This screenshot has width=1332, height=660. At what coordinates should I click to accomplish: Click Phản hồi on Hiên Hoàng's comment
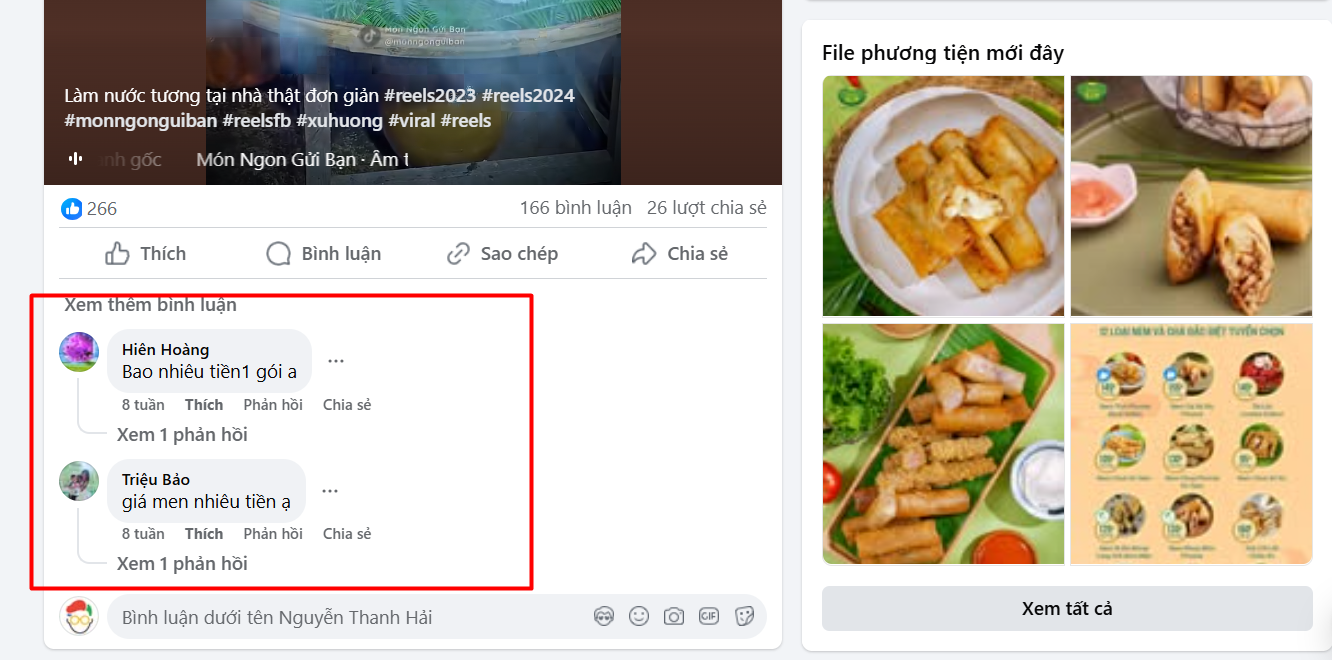(x=273, y=405)
